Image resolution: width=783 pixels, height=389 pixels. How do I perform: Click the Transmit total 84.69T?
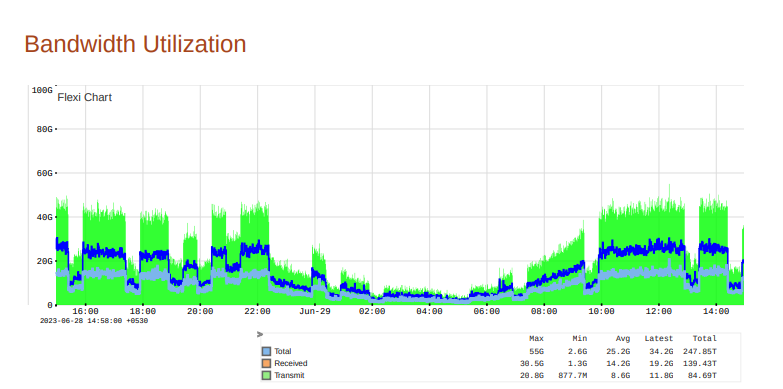pyautogui.click(x=702, y=376)
